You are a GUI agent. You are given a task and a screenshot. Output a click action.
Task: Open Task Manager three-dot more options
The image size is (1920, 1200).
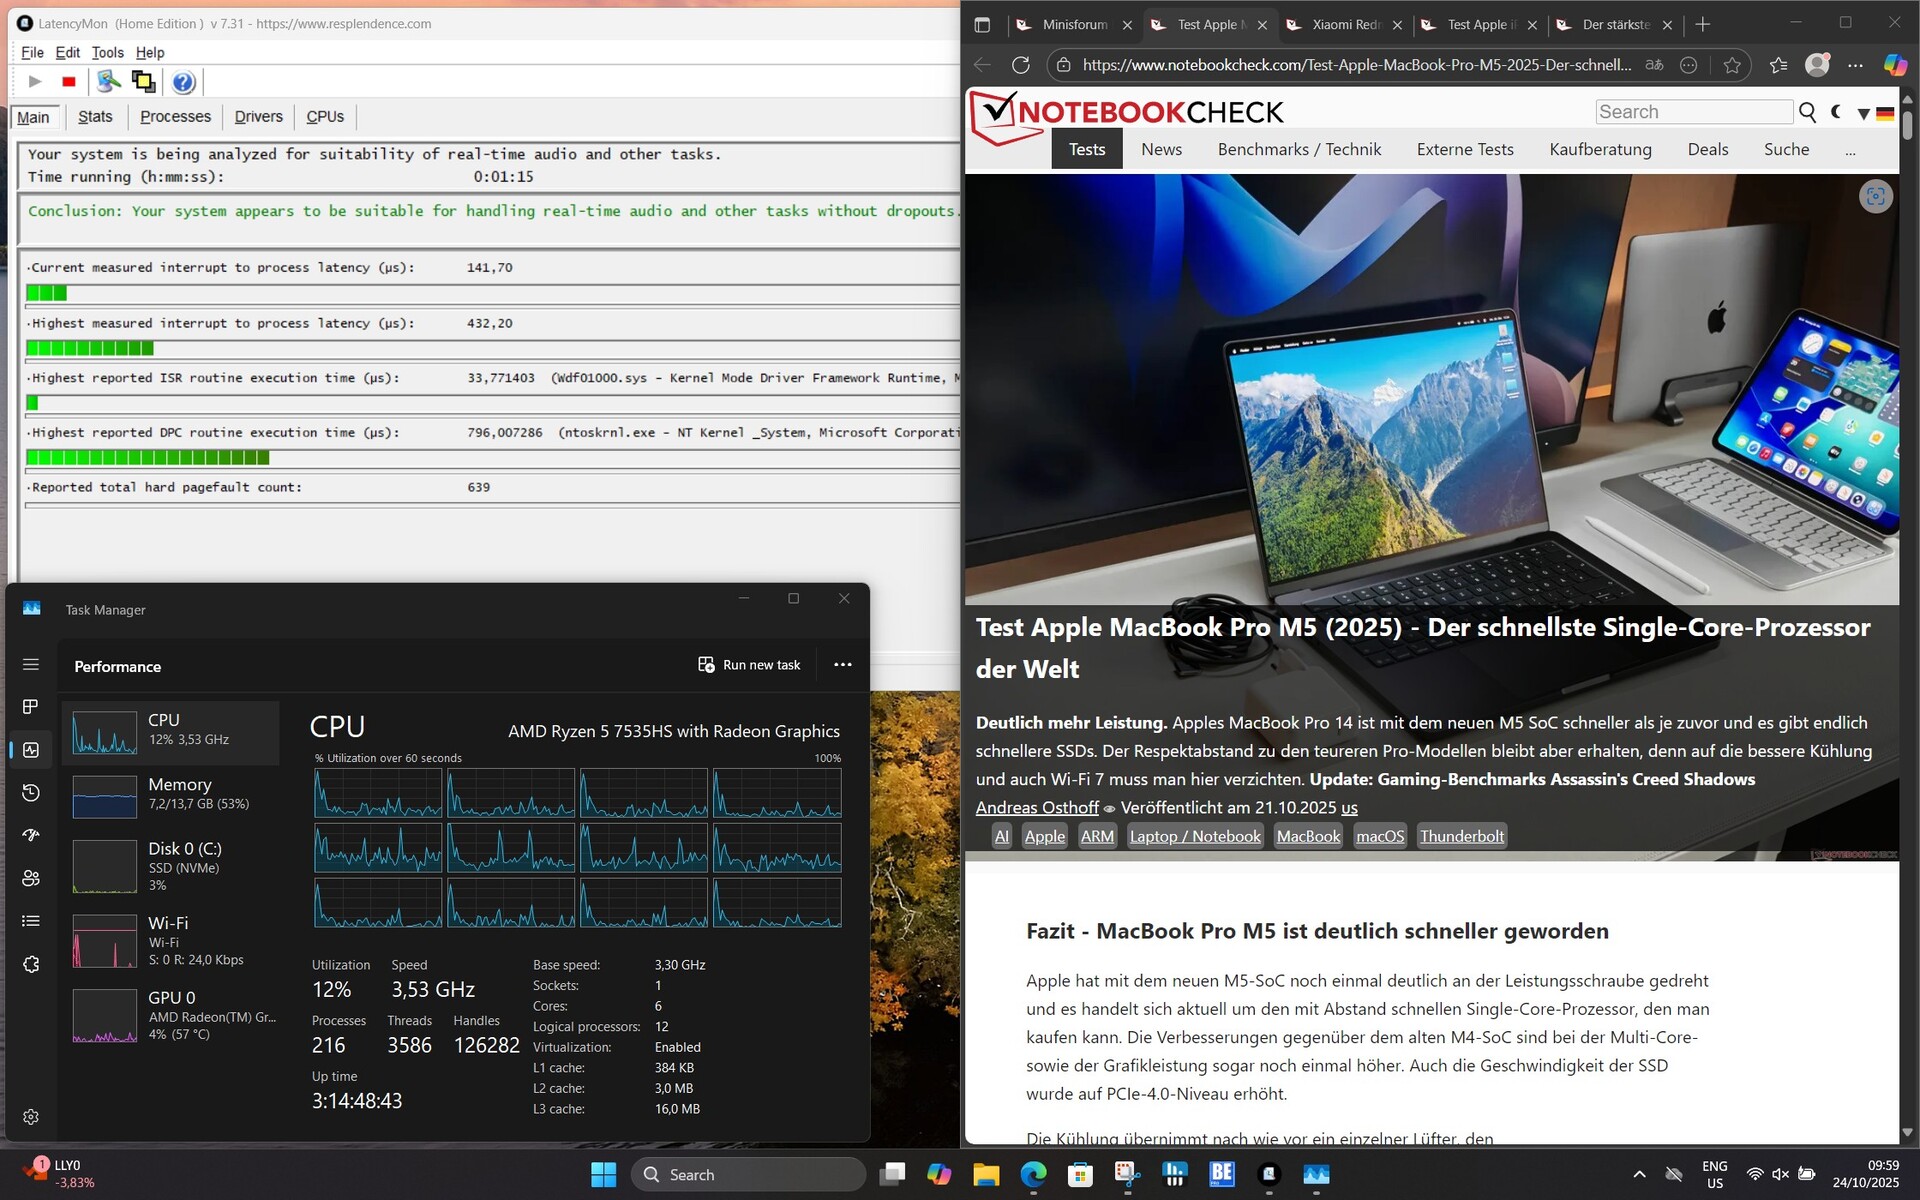[x=842, y=665]
